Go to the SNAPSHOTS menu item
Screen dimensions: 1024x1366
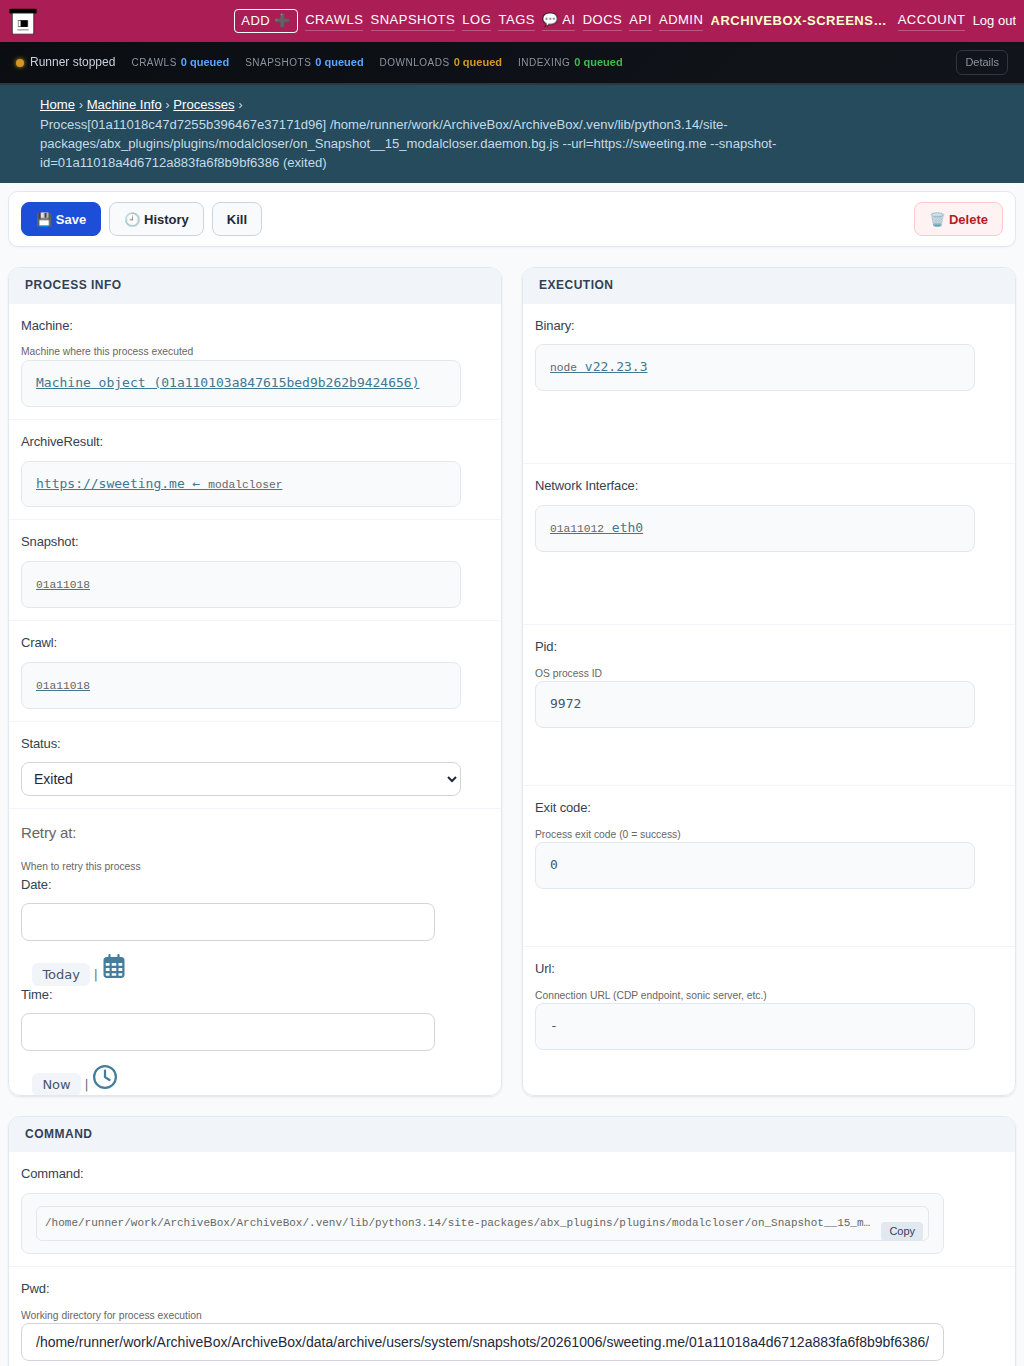(412, 20)
